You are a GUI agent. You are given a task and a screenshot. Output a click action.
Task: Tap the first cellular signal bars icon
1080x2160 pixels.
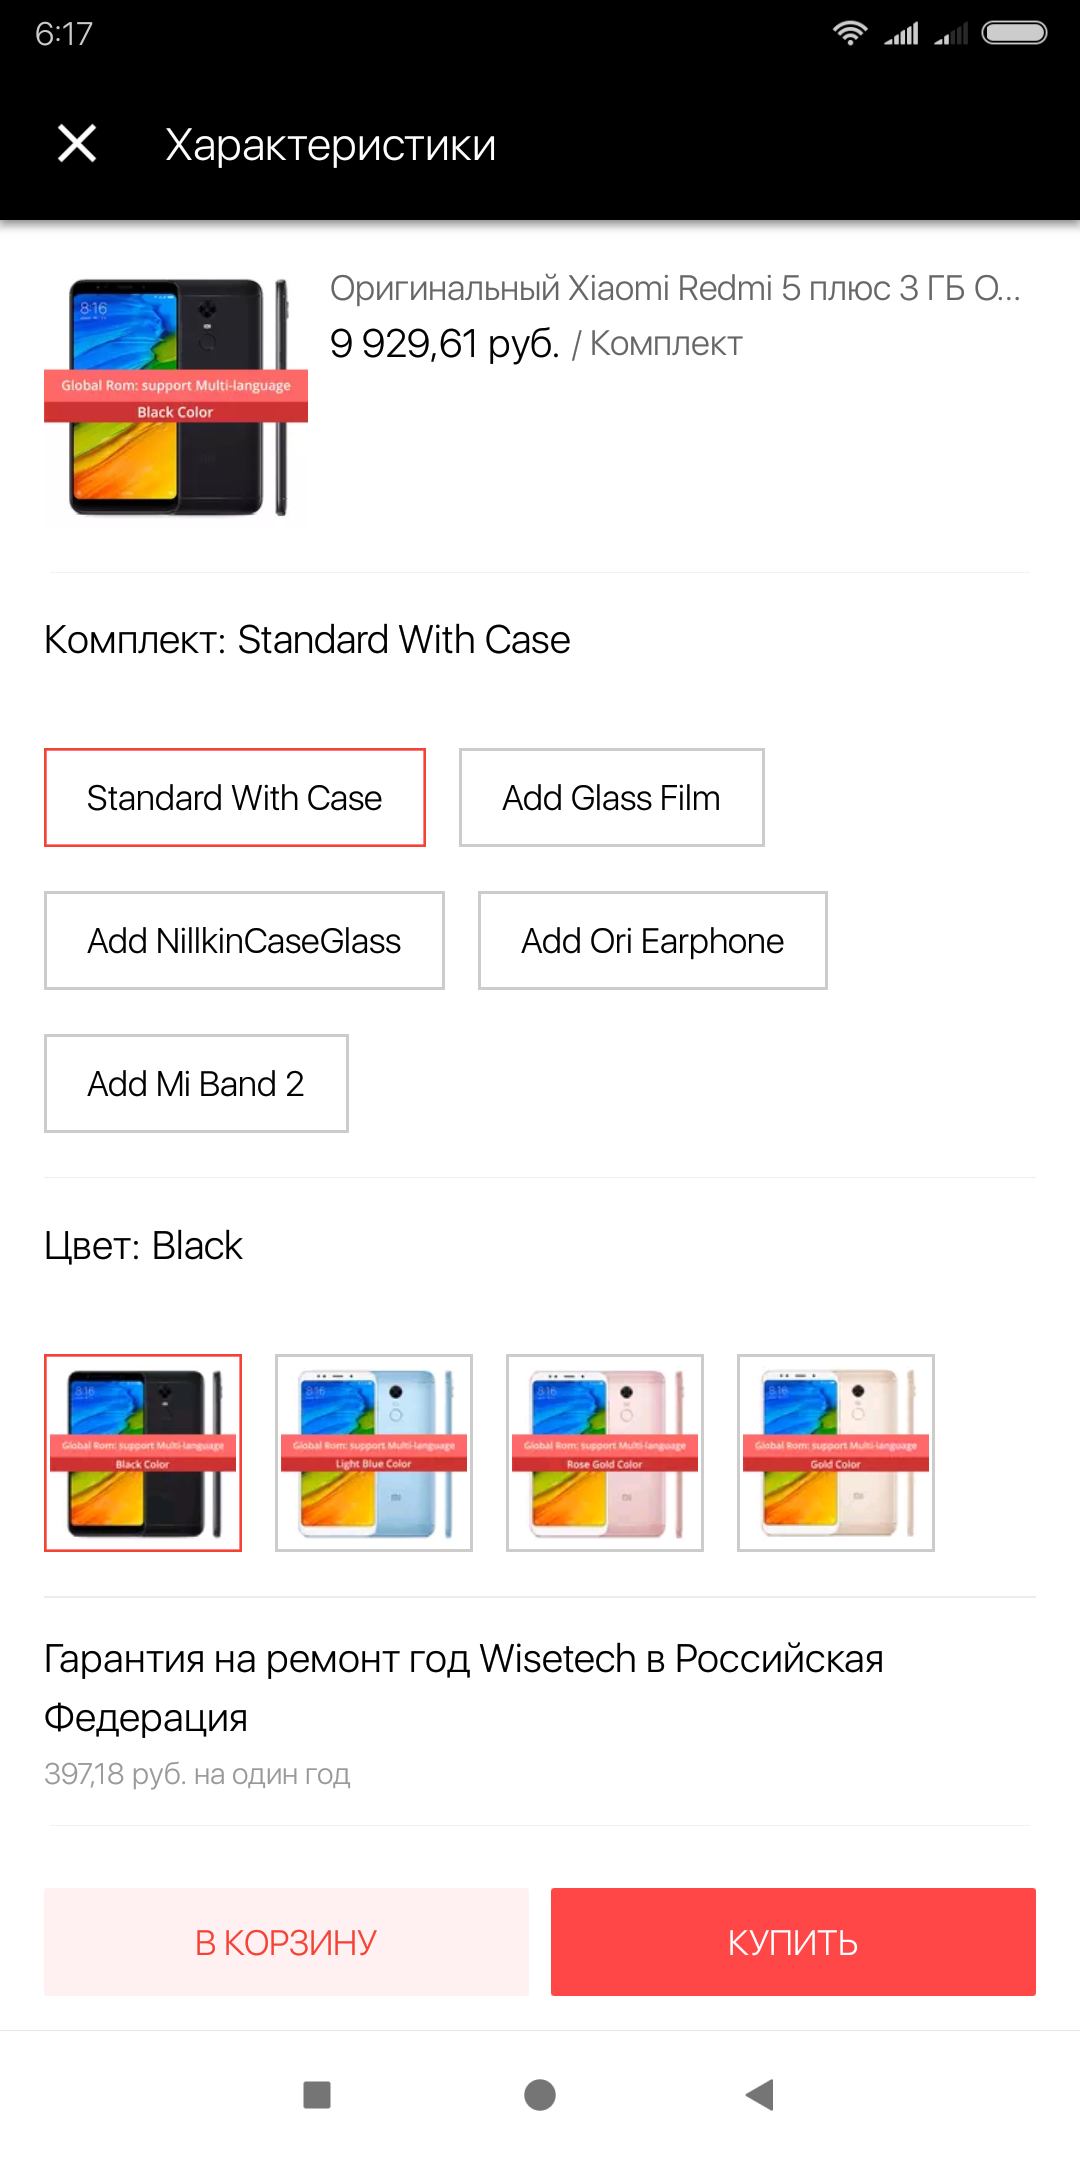pos(901,34)
